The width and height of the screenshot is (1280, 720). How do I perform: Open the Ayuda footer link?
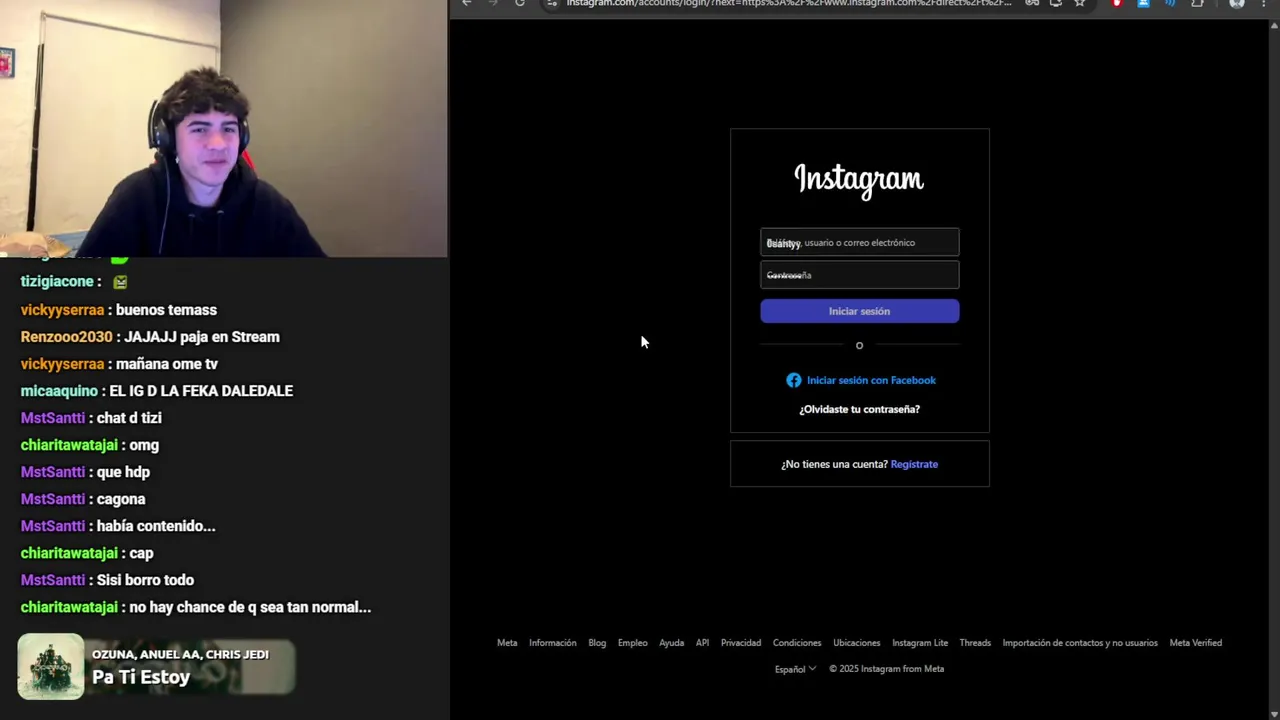coord(671,643)
